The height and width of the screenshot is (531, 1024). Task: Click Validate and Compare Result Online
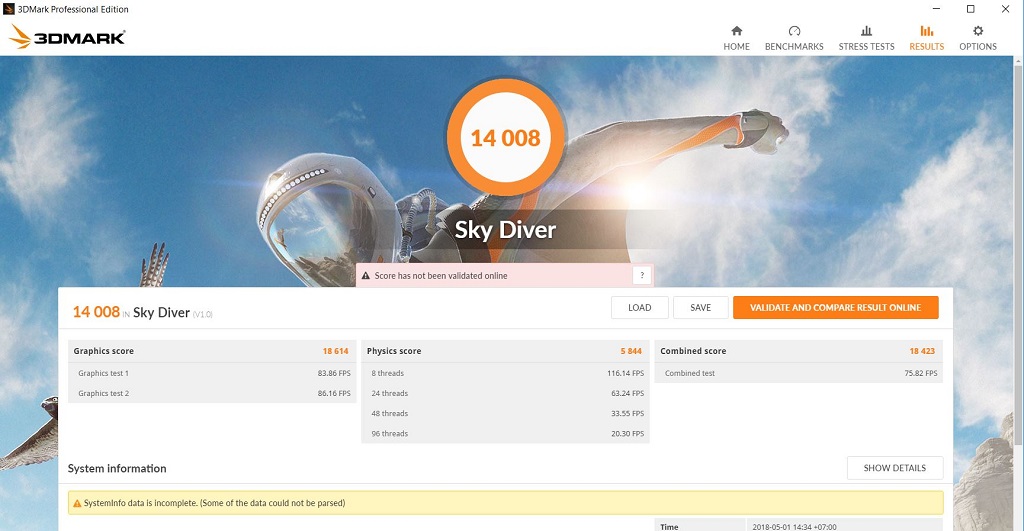click(835, 308)
